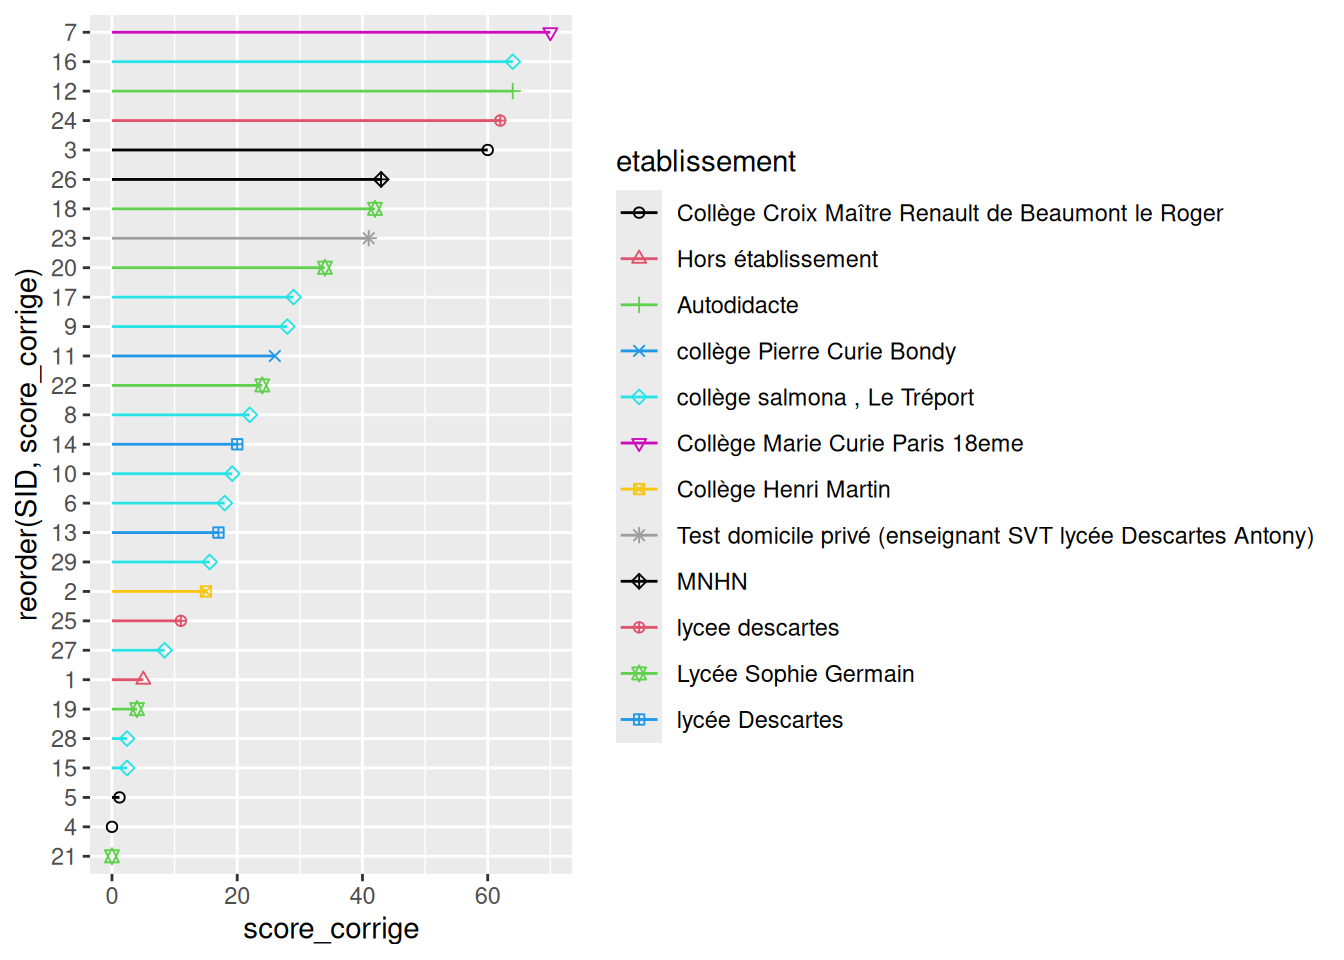Click the Collège Marie Curie Paris legend key
The width and height of the screenshot is (1344, 960).
(639, 443)
